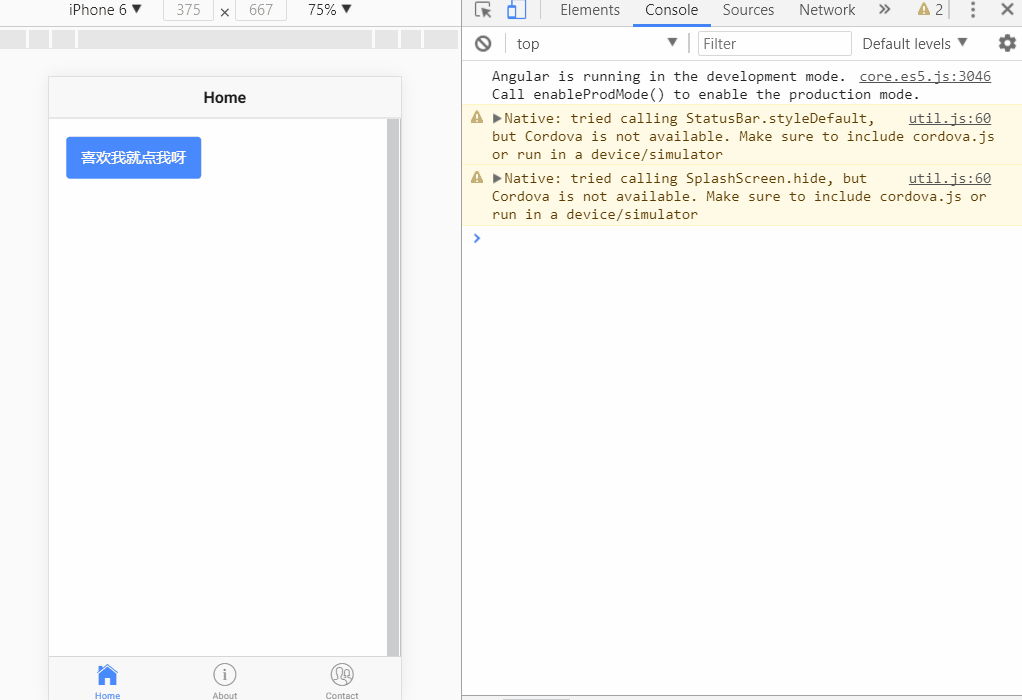Click the warning icon beside SplashScreen message
Screen dimensions: 1022x700
click(x=477, y=177)
